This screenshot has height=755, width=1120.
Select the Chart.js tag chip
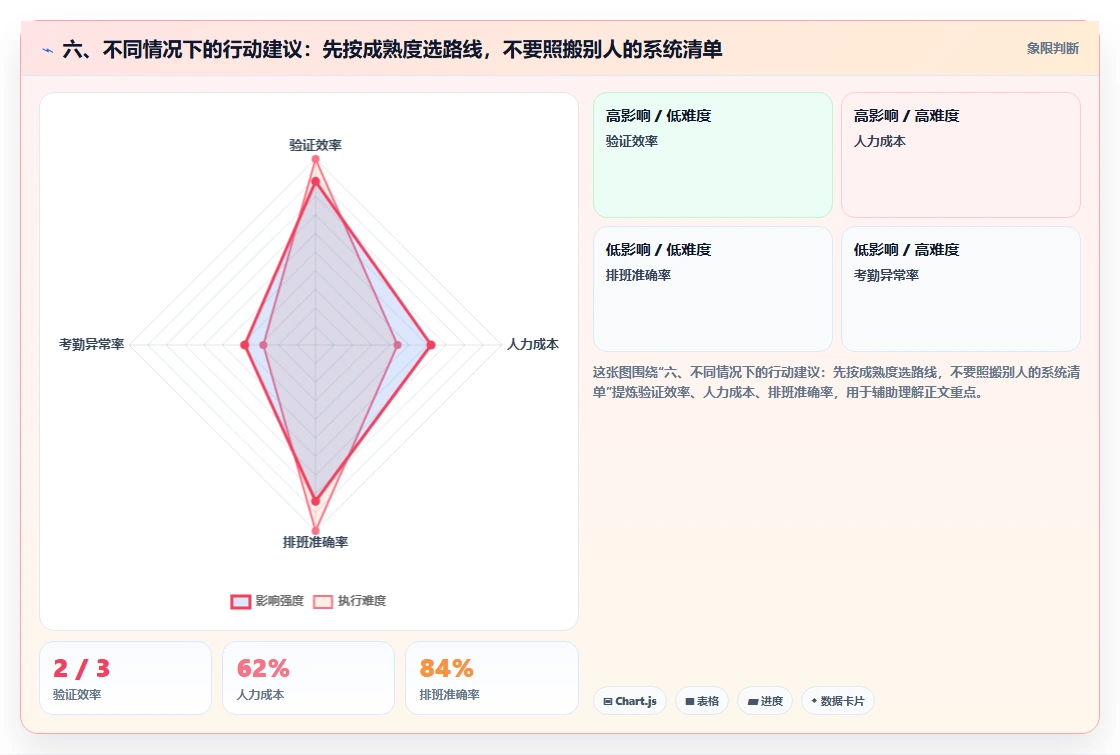(629, 701)
